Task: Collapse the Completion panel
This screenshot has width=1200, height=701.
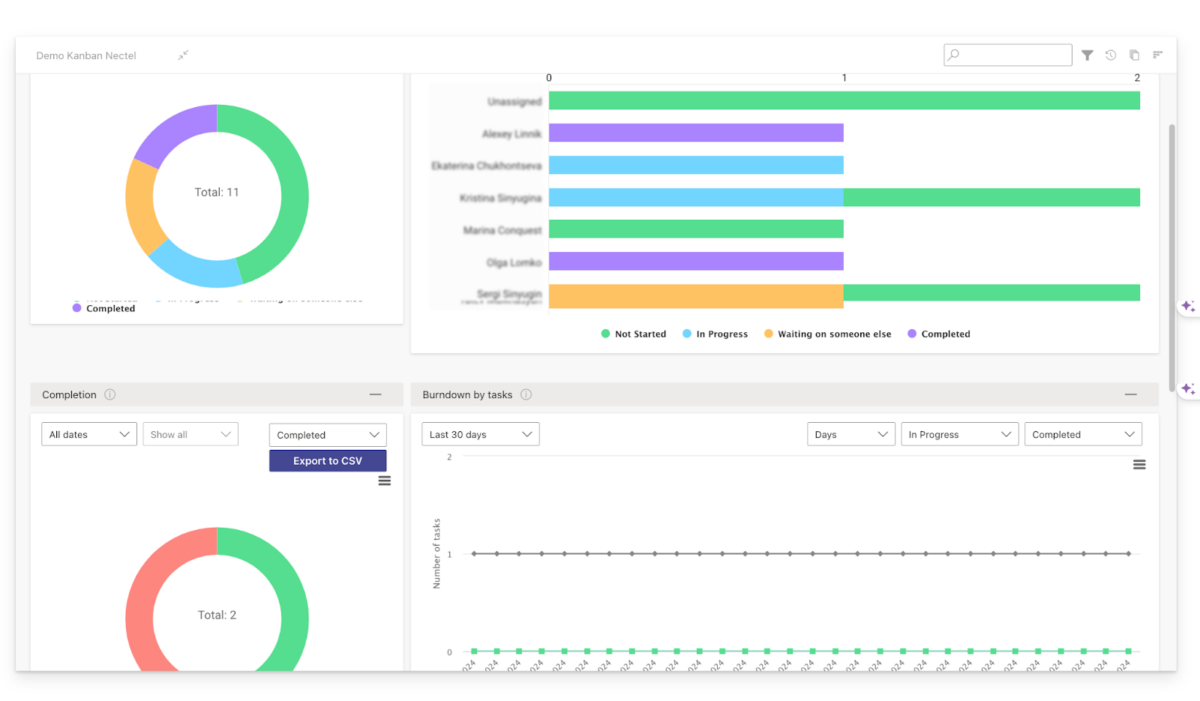Action: [377, 394]
